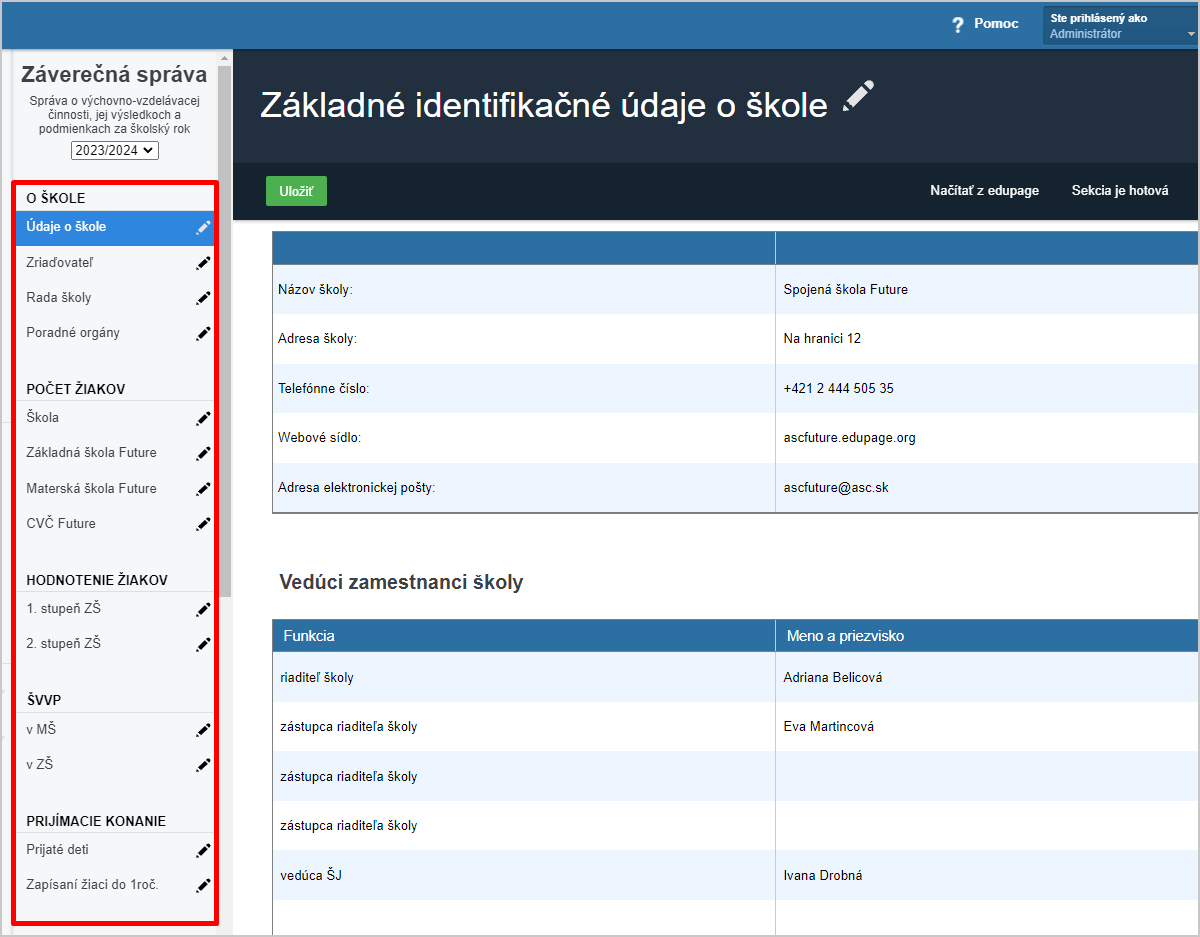
Task: Click pencil icon next to Rada školy
Action: pyautogui.click(x=203, y=298)
